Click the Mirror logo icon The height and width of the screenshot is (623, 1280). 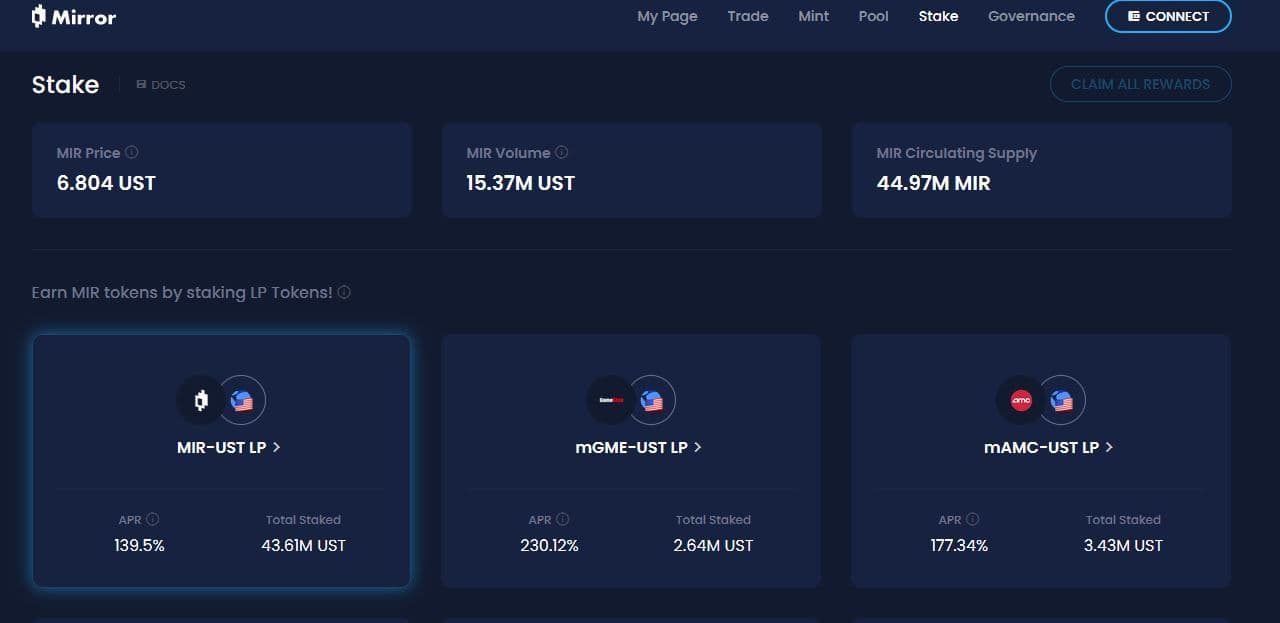(39, 16)
